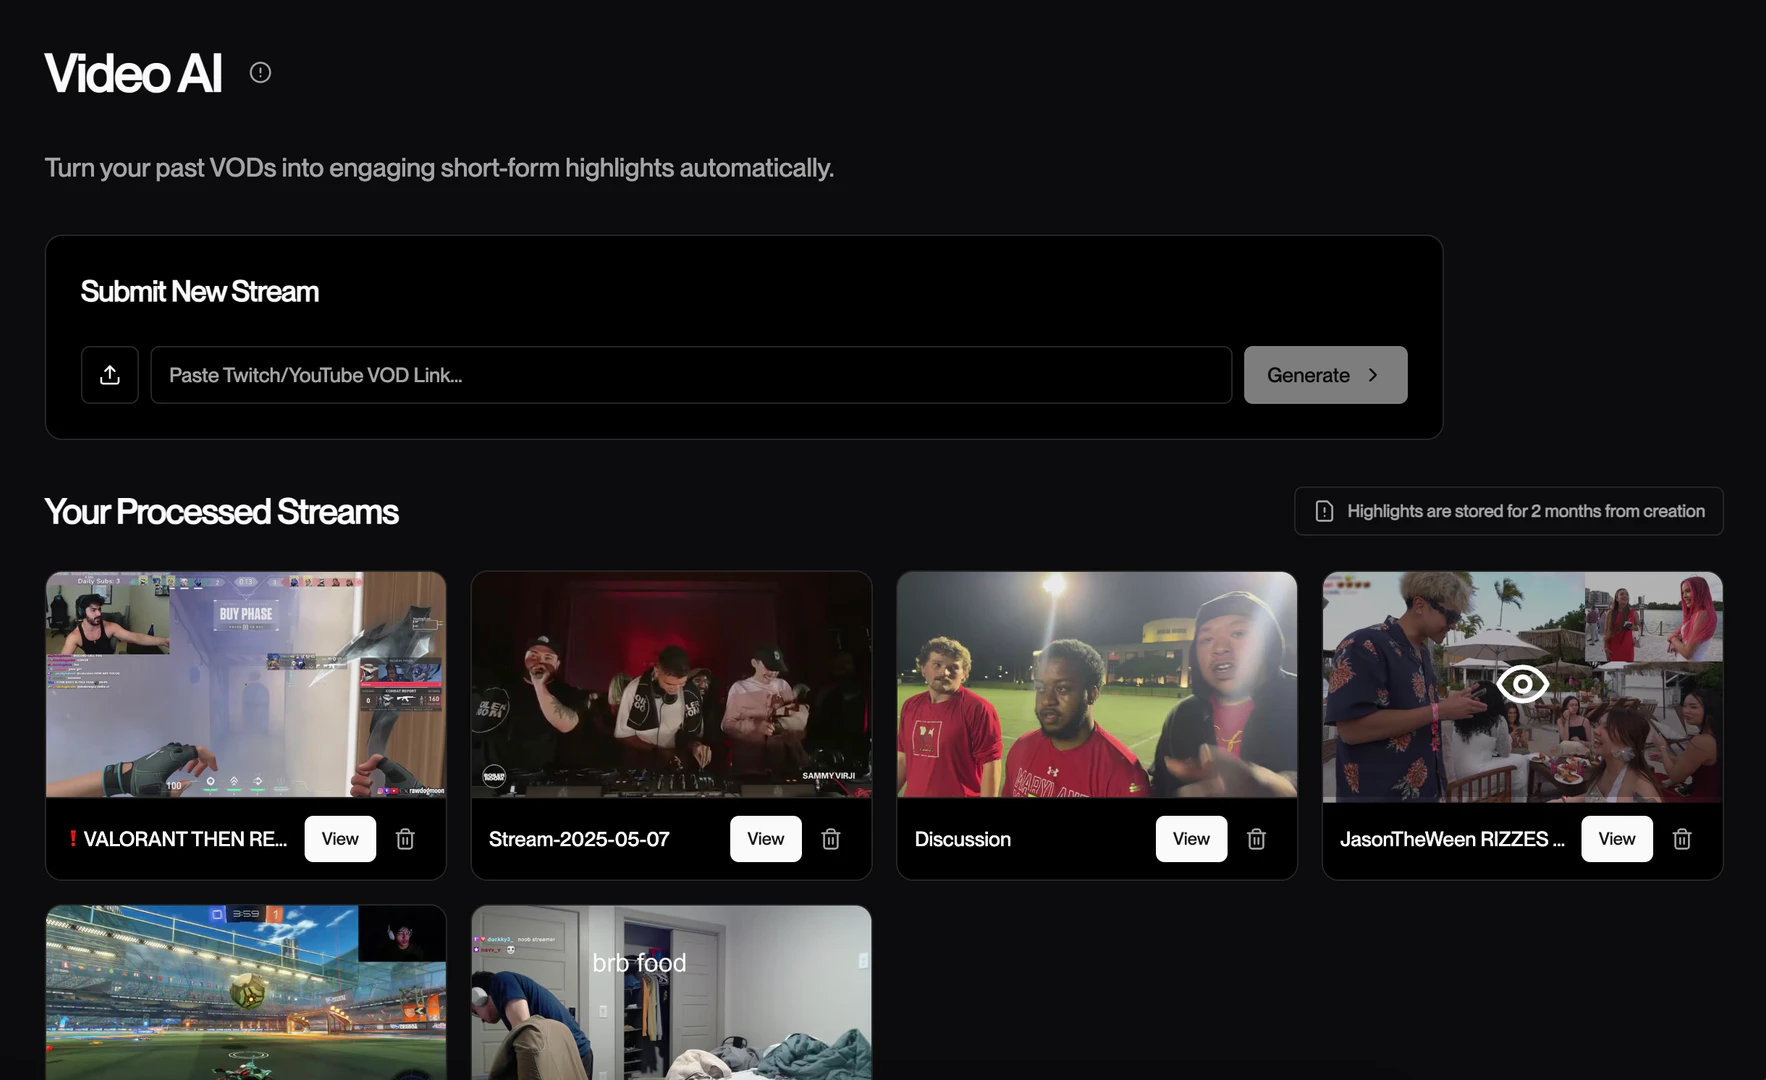Click the eye preview icon on JasonTheWeen thumbnail
This screenshot has width=1766, height=1080.
click(x=1522, y=684)
